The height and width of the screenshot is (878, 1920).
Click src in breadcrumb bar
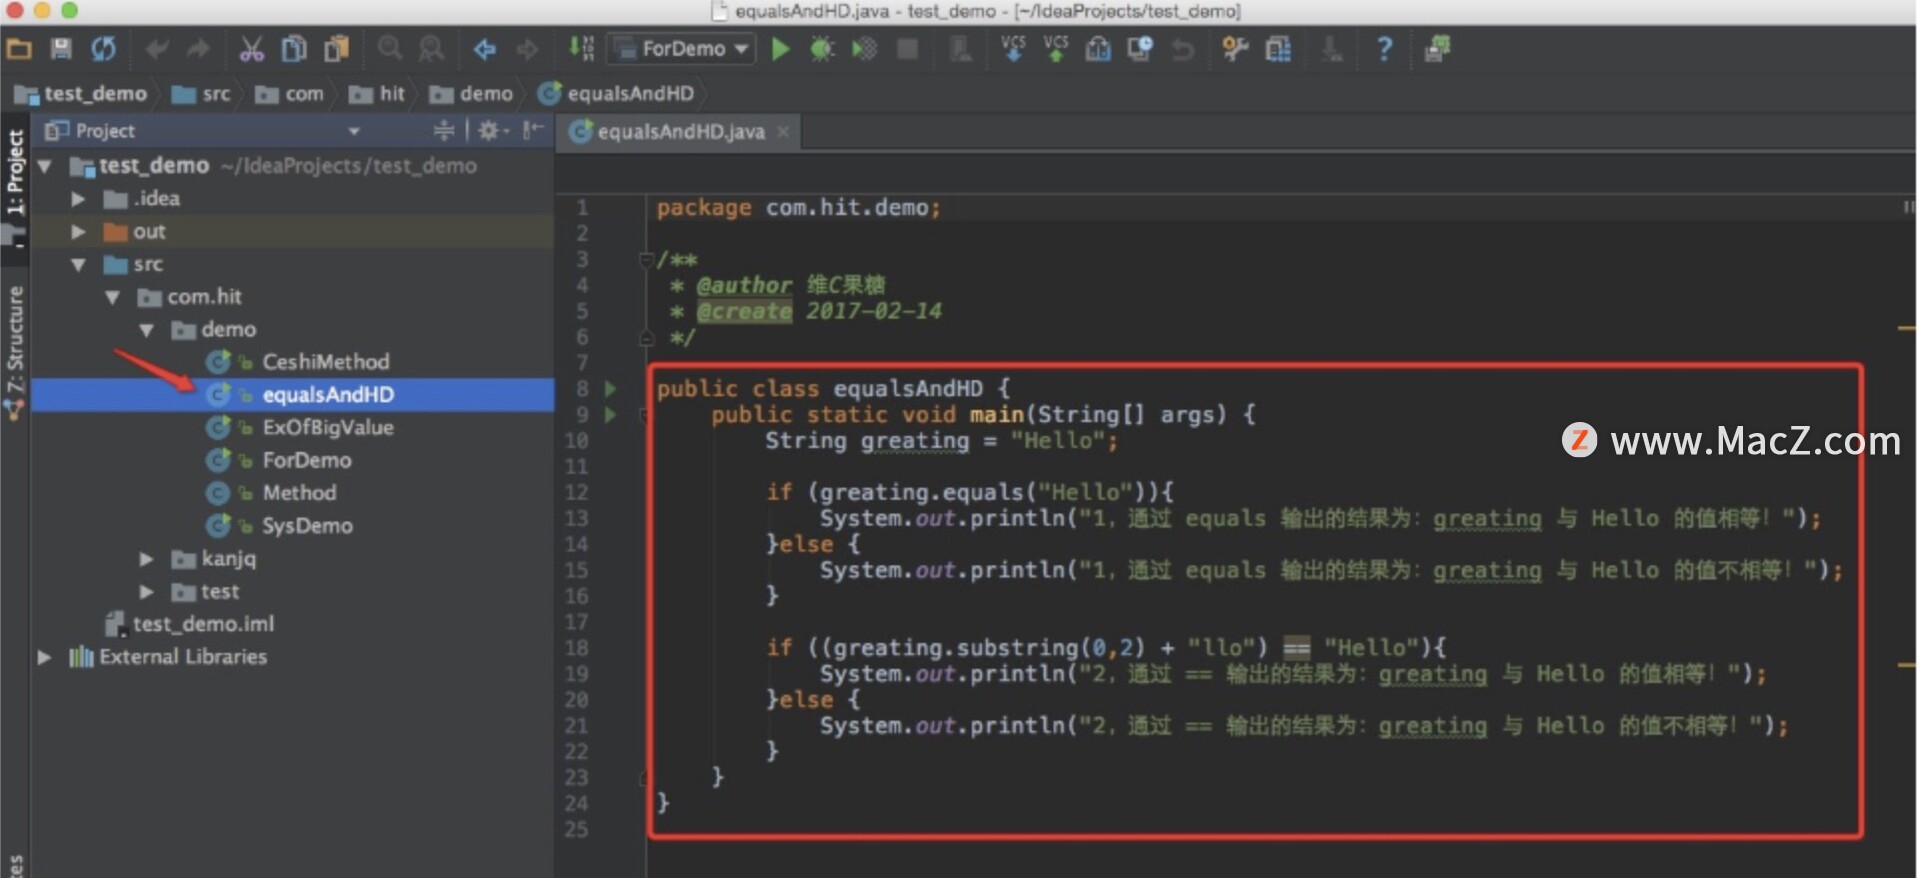(x=201, y=94)
